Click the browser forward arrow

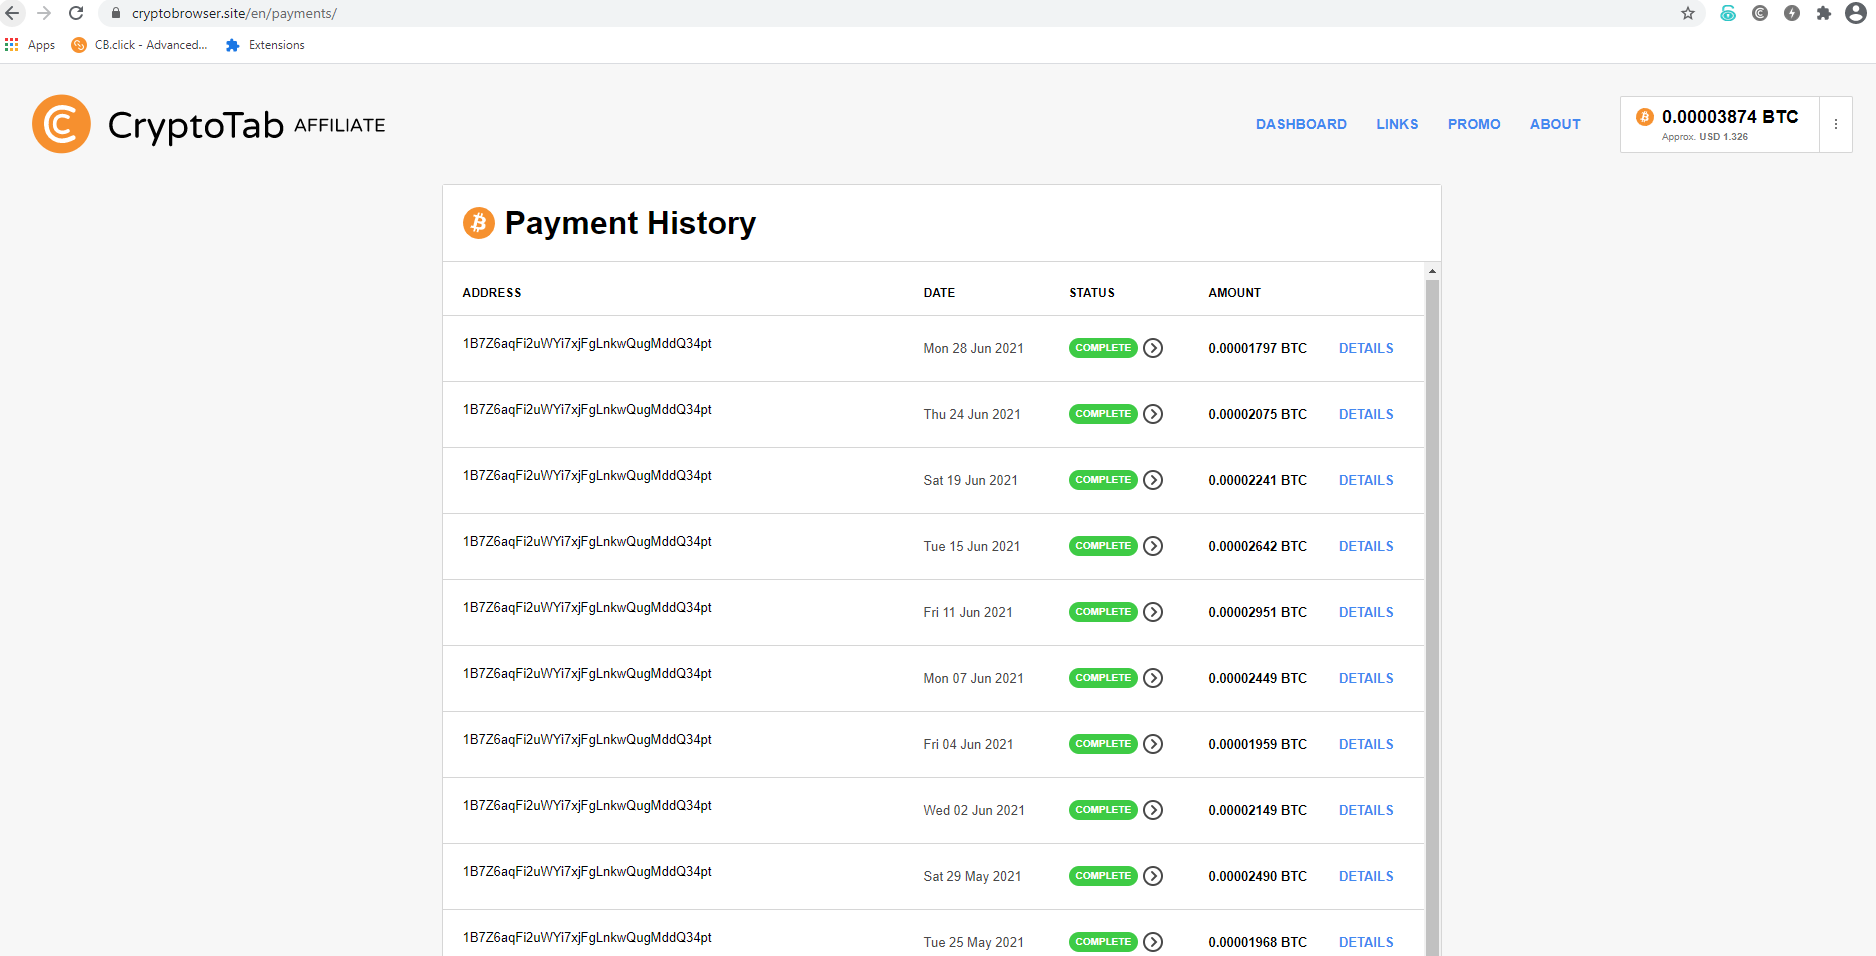(x=44, y=13)
